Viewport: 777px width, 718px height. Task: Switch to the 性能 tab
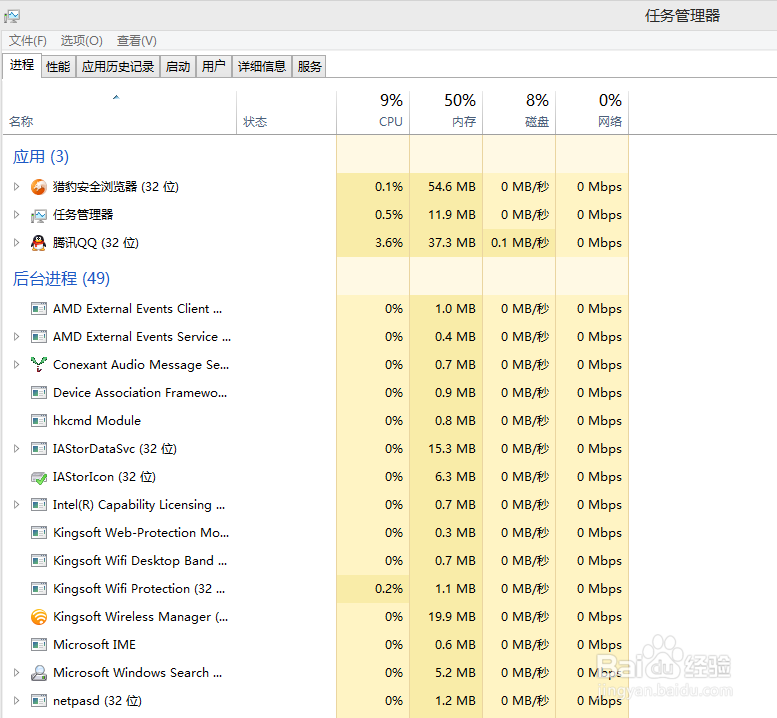(x=58, y=66)
